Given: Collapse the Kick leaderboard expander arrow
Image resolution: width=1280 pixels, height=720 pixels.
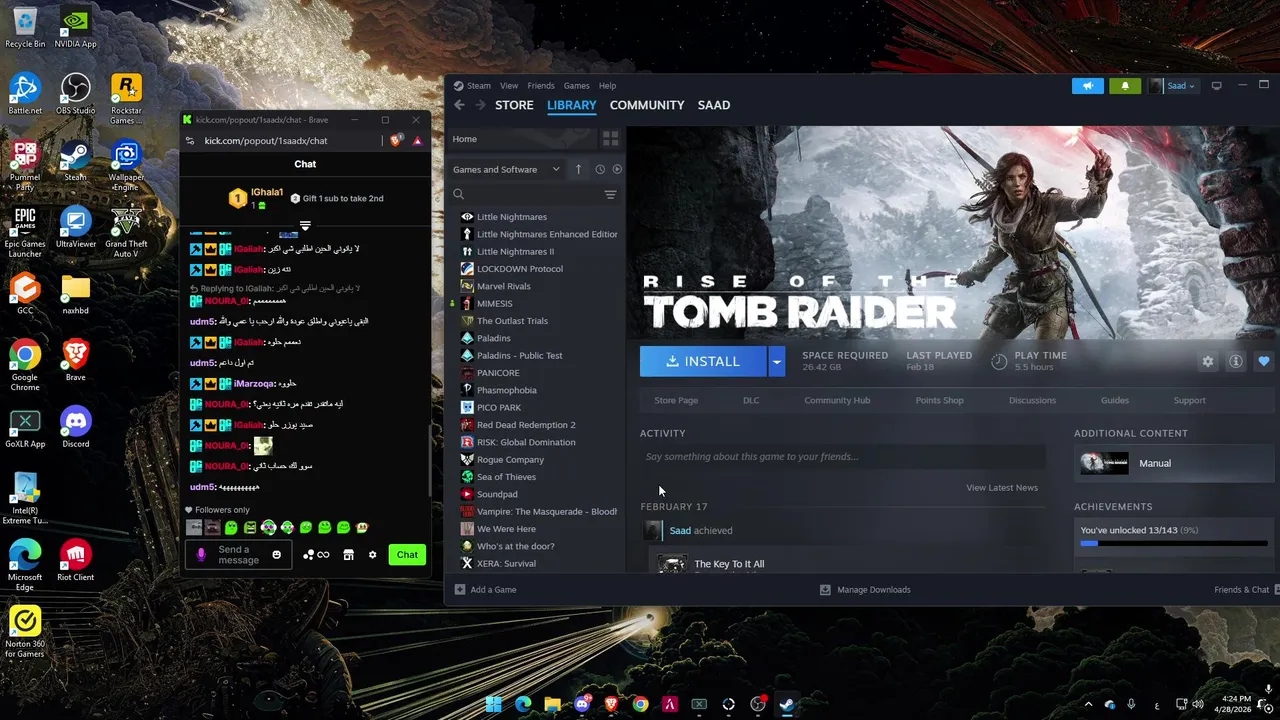Looking at the screenshot, I should point(305,225).
